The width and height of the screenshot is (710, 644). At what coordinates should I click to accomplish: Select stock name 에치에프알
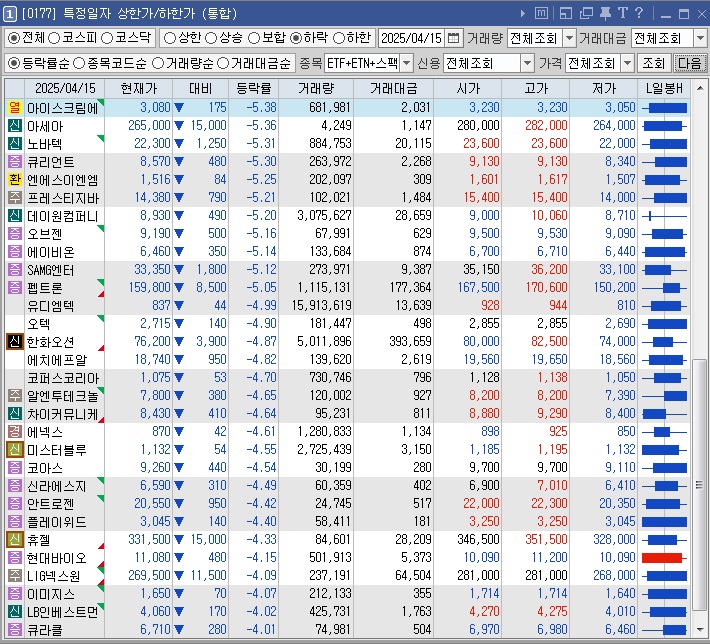tap(57, 360)
